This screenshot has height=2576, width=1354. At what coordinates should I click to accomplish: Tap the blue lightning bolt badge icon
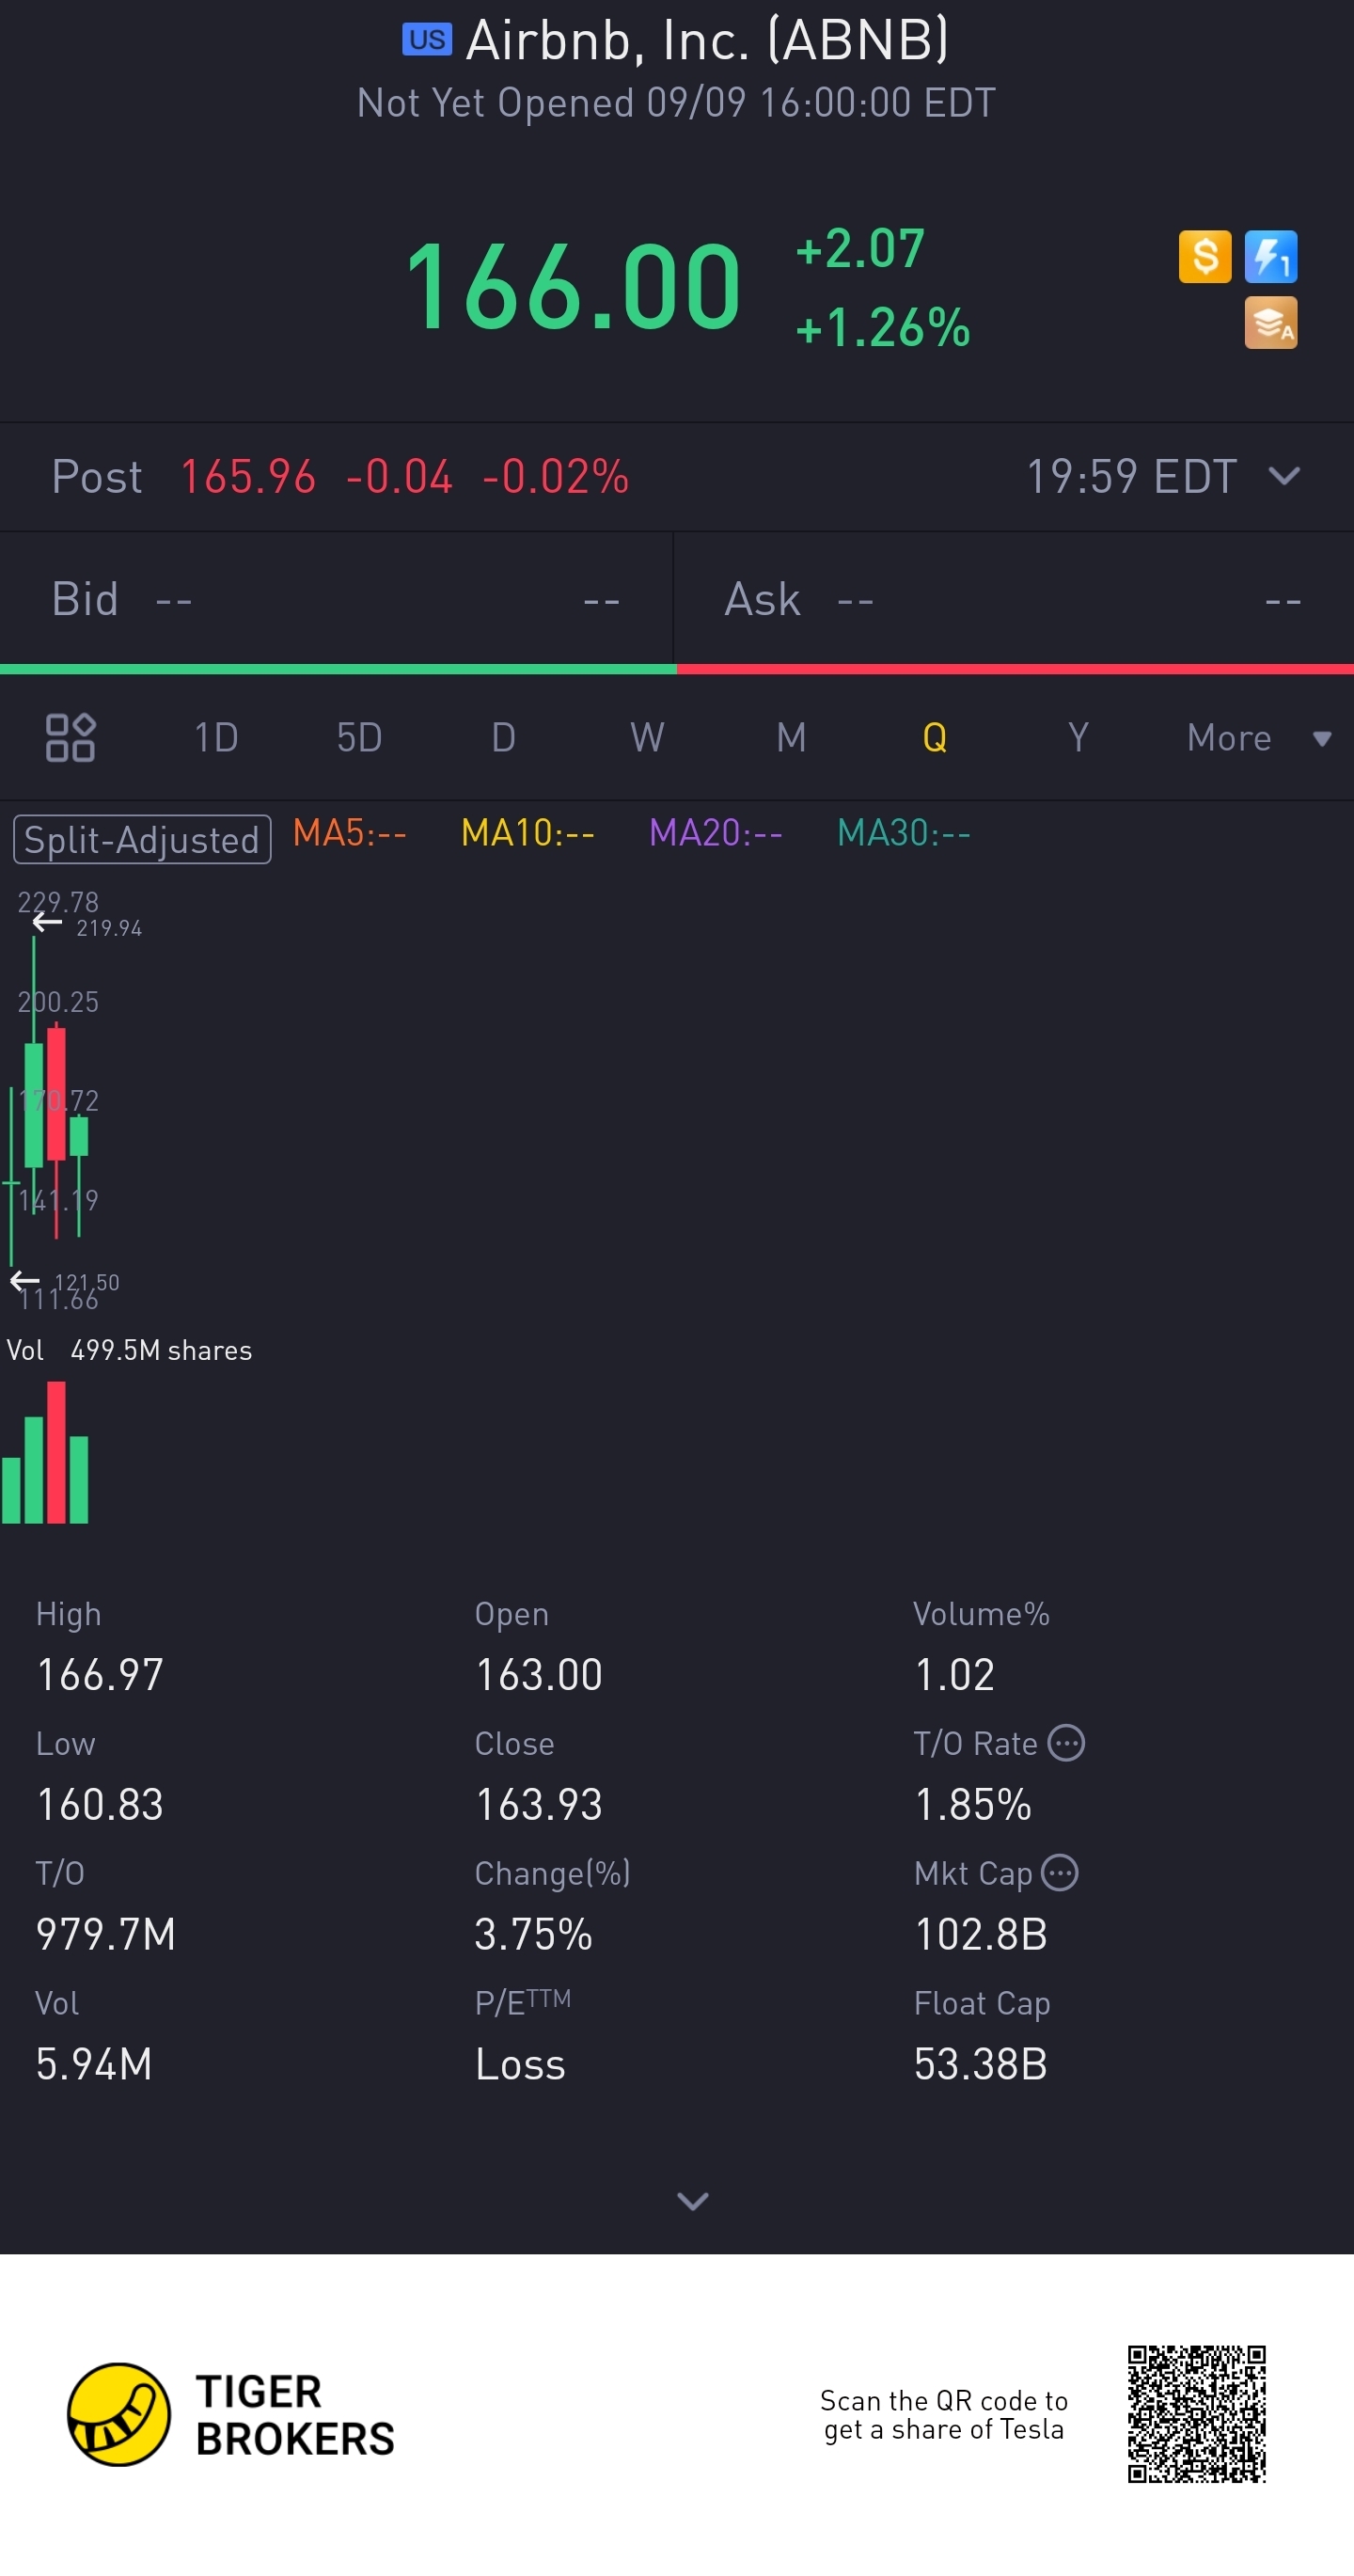(x=1270, y=257)
